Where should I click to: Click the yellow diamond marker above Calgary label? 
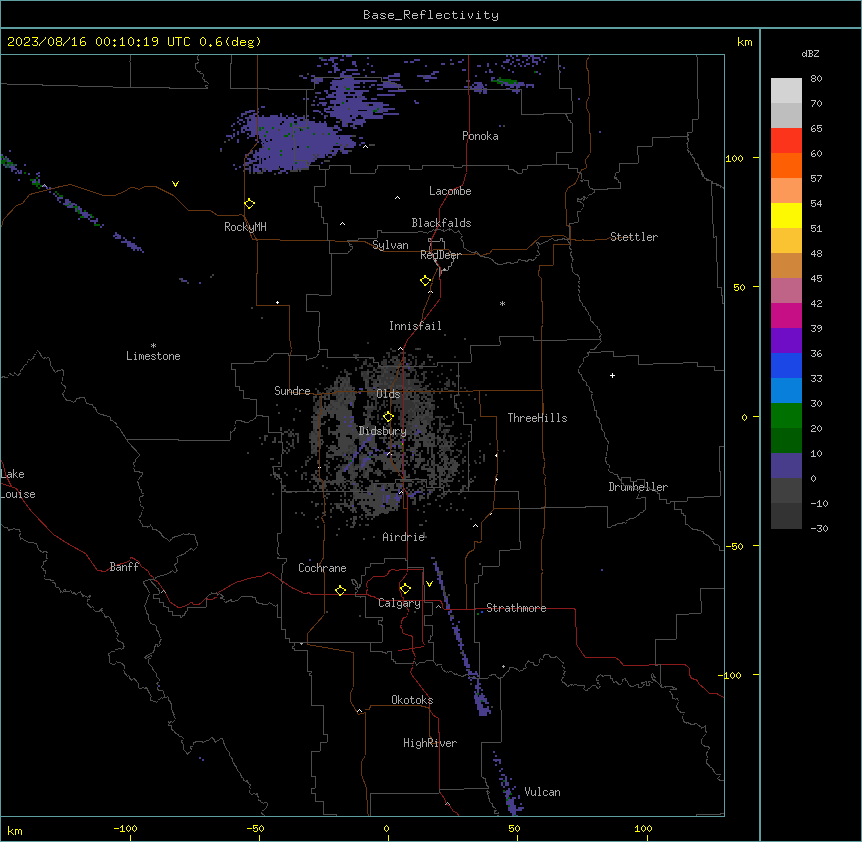pos(405,589)
